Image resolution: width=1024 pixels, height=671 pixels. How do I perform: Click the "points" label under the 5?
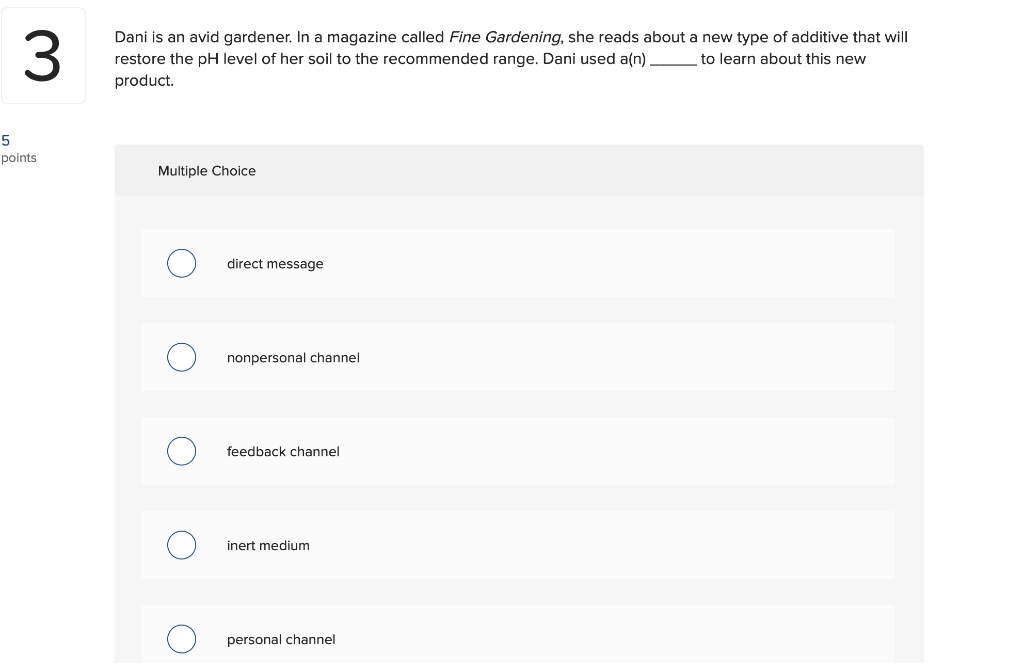19,158
